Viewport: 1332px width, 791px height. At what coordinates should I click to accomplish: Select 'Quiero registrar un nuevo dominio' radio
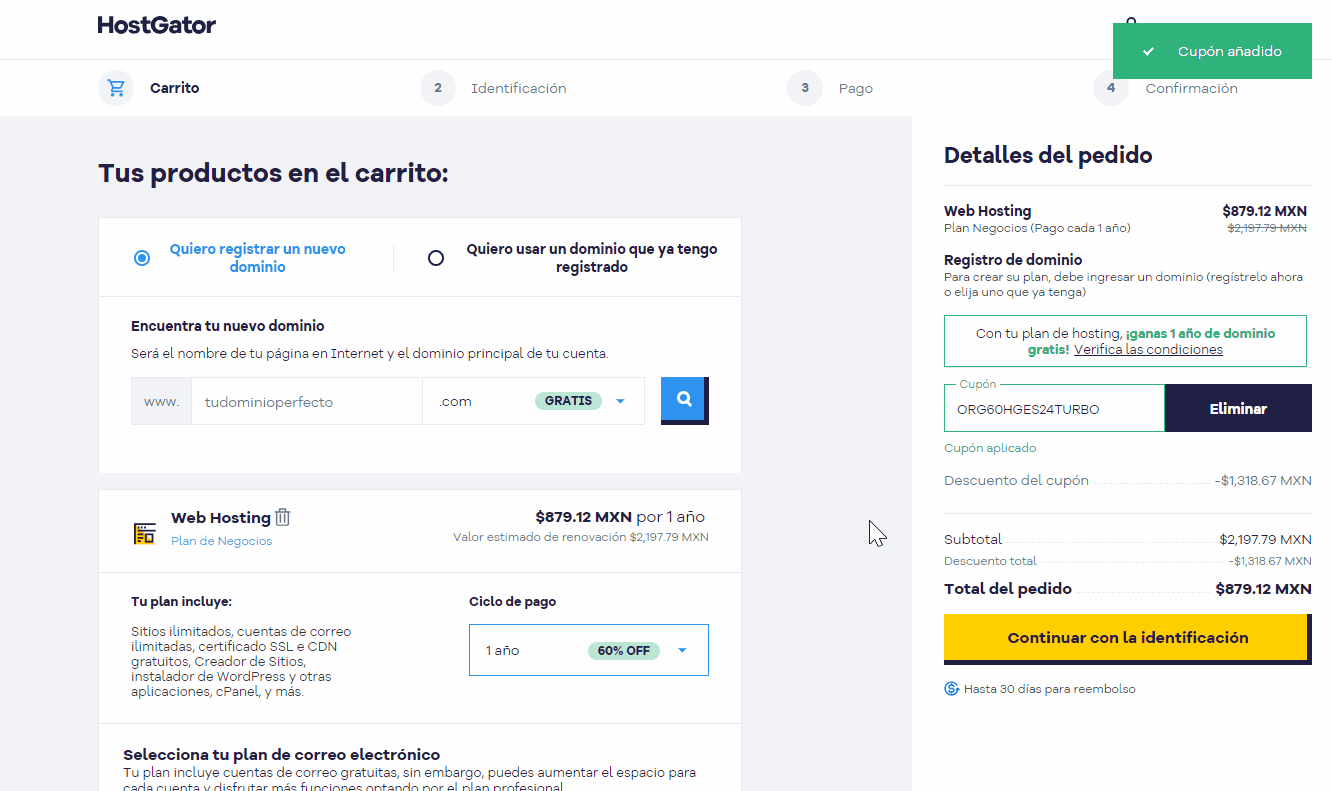click(x=142, y=258)
